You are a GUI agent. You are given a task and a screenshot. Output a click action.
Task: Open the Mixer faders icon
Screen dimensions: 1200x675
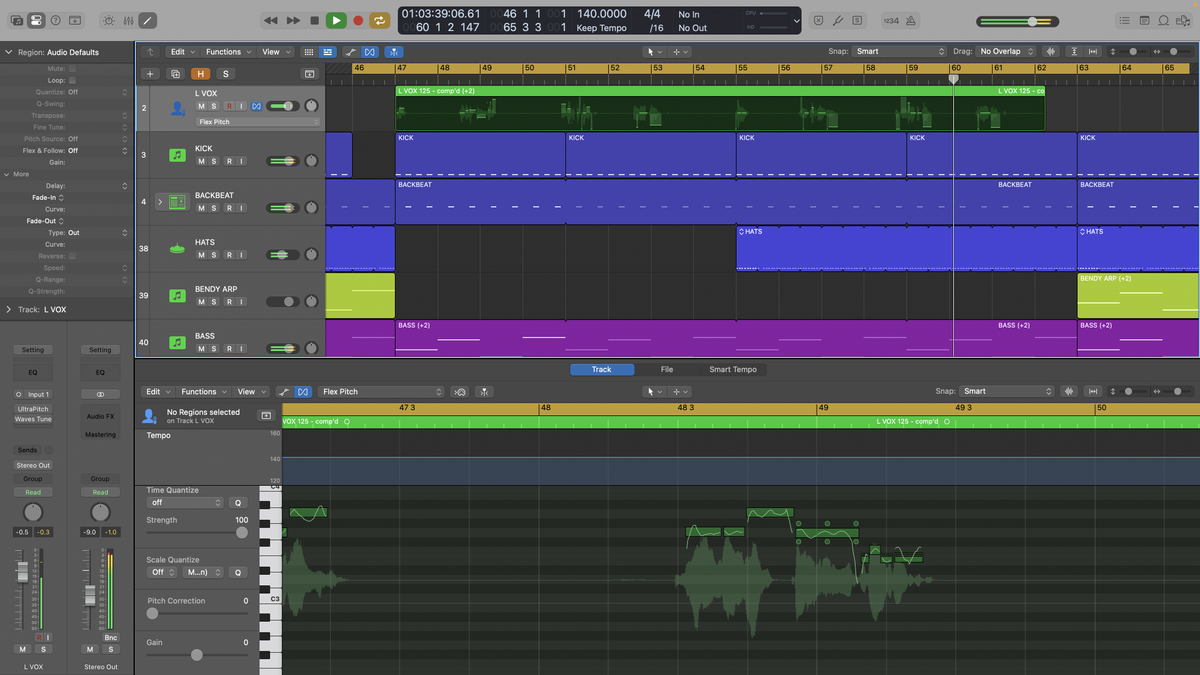click(x=128, y=20)
